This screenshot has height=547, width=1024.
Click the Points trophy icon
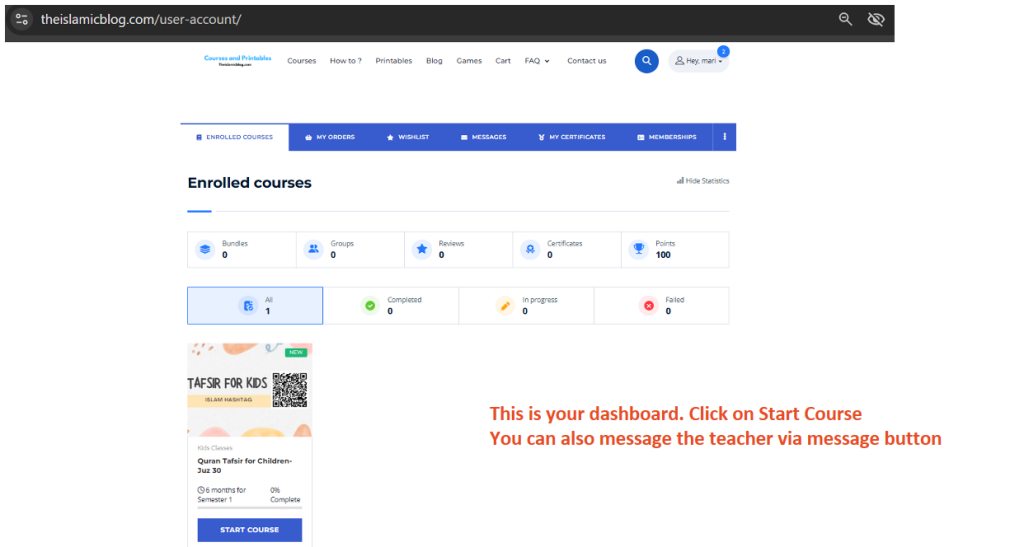tap(638, 249)
